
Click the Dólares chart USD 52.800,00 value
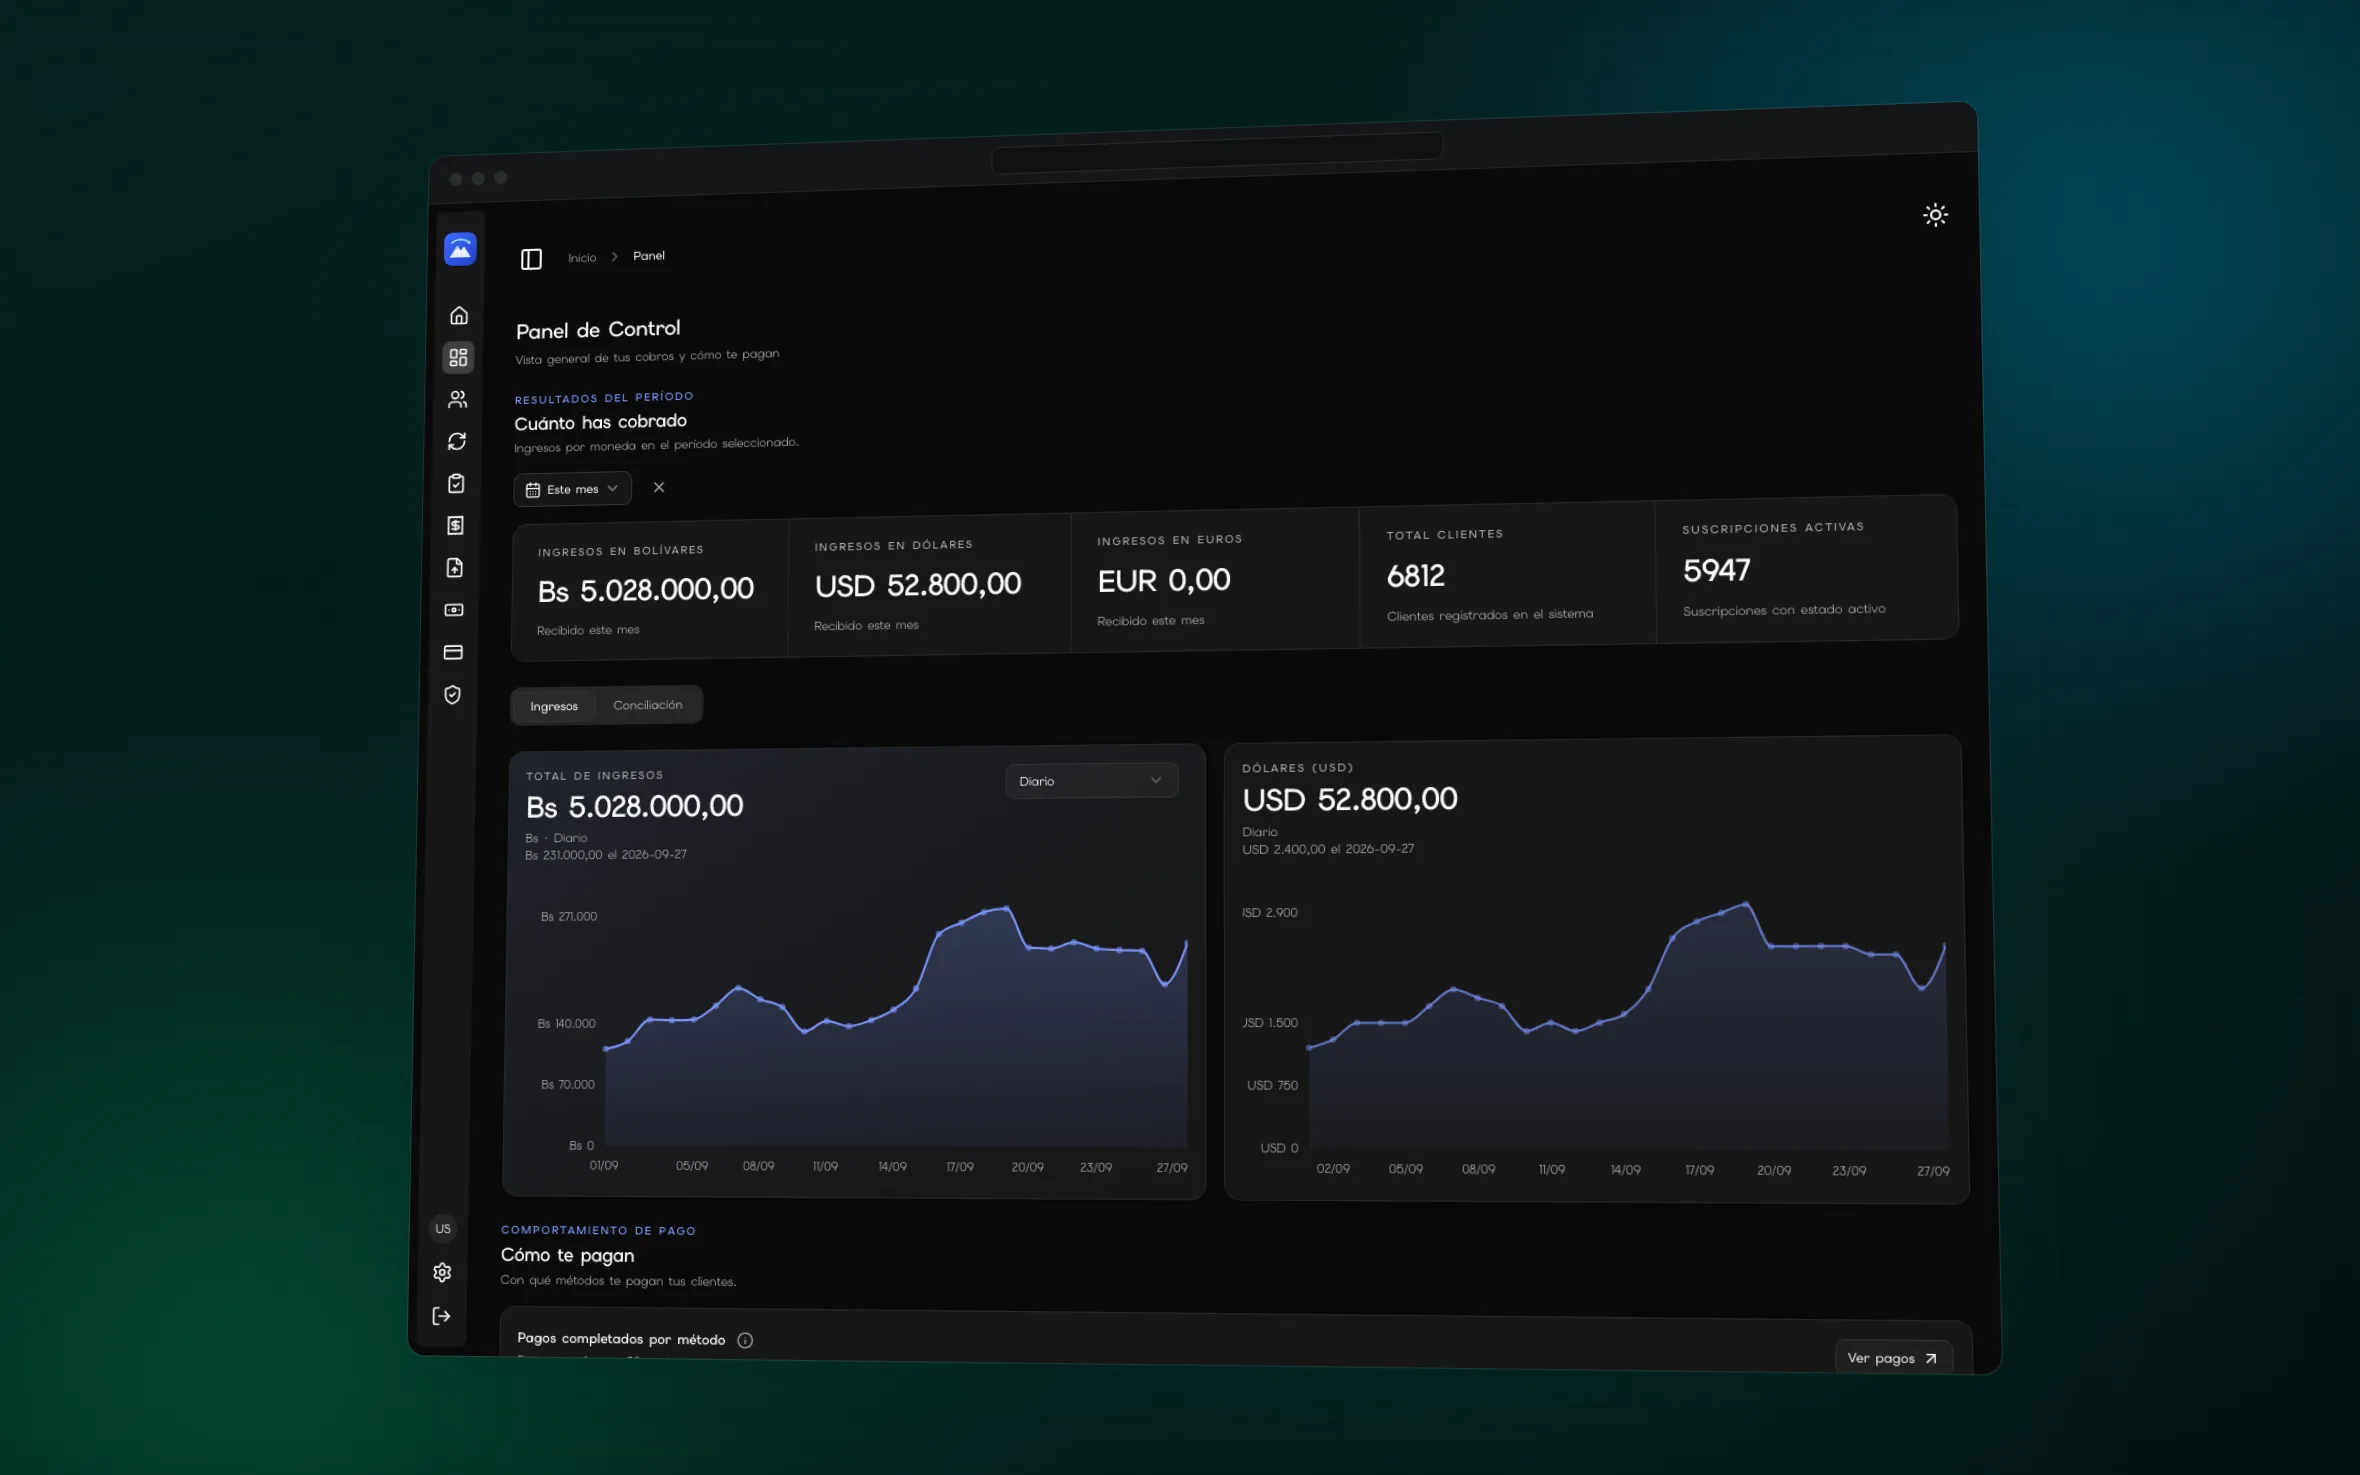(x=1350, y=799)
